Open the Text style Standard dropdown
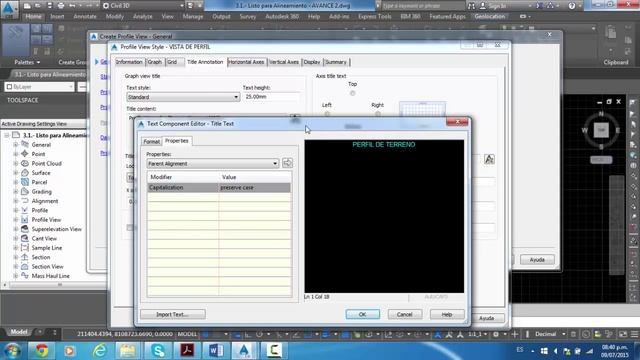 pos(183,97)
